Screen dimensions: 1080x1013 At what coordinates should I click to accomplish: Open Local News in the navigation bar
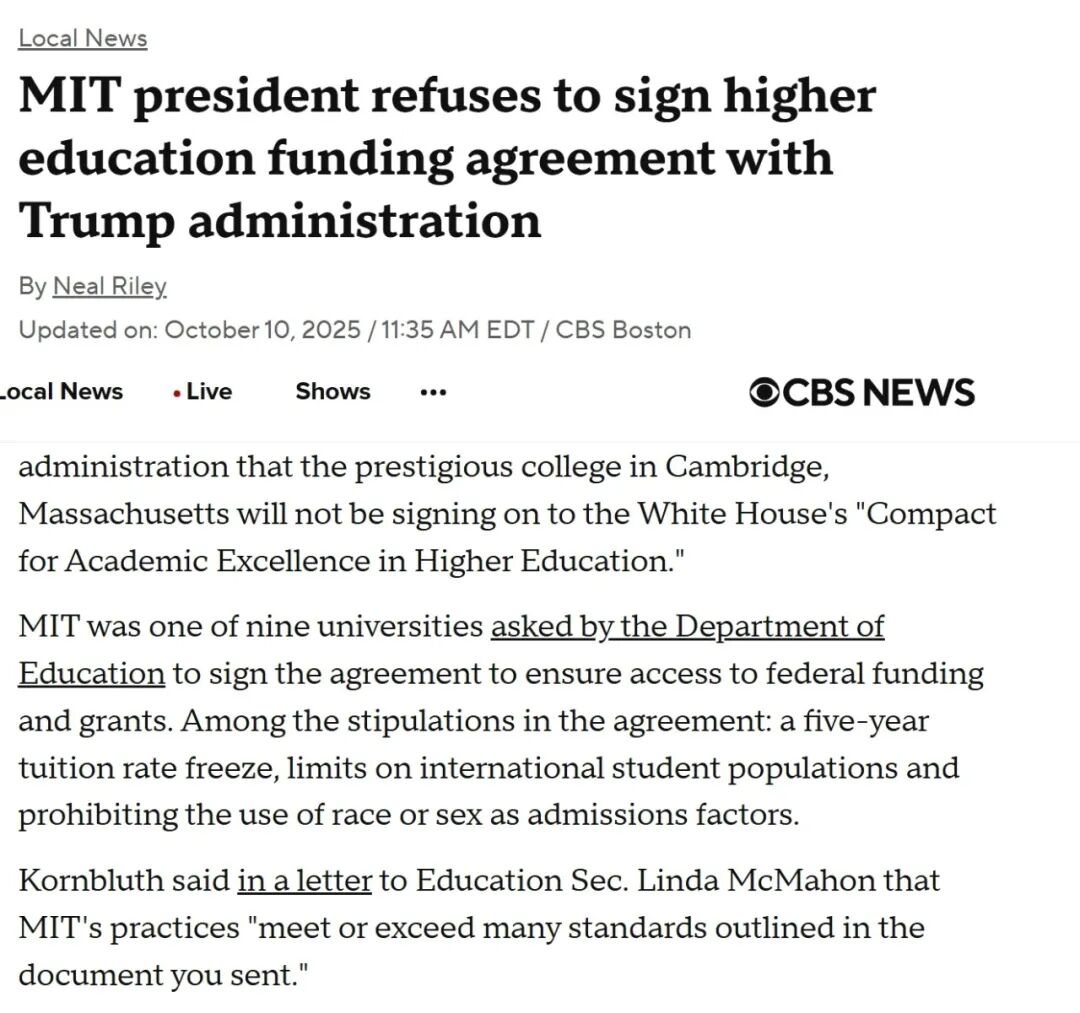point(62,391)
